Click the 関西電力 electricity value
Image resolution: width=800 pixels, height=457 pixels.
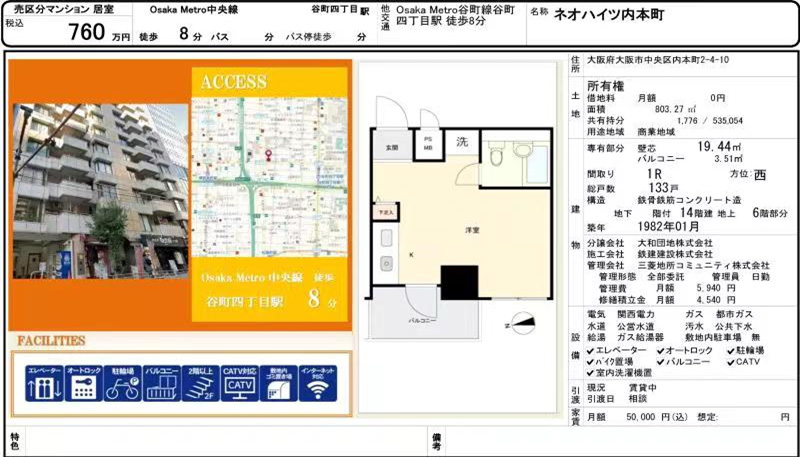coord(636,315)
